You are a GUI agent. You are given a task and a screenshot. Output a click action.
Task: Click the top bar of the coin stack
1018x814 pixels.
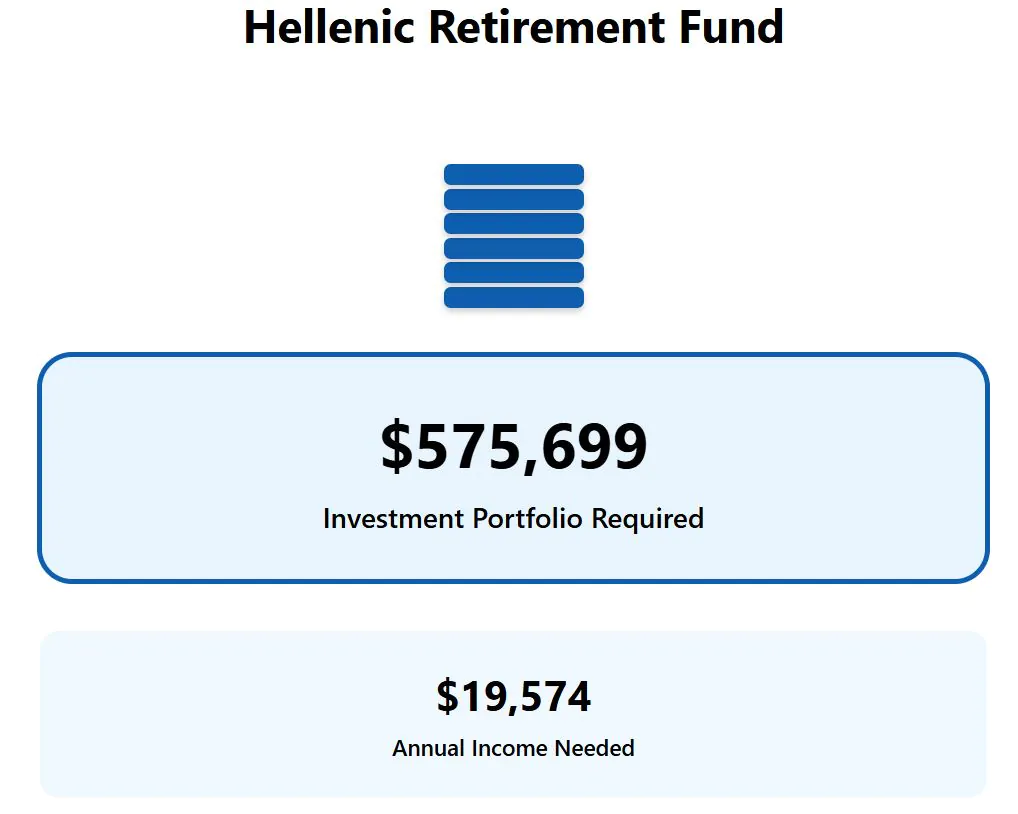pos(513,175)
